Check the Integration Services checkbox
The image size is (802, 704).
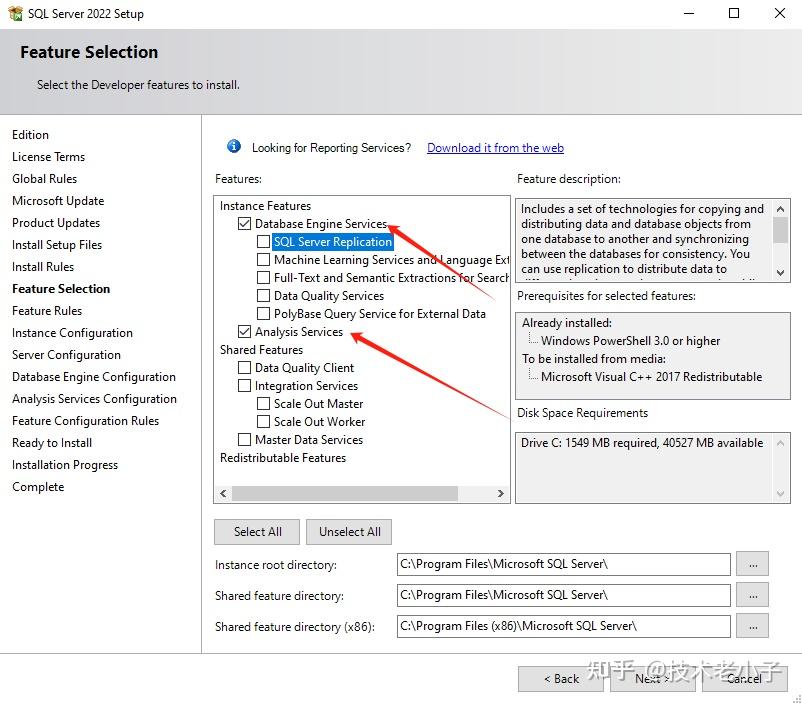point(245,386)
